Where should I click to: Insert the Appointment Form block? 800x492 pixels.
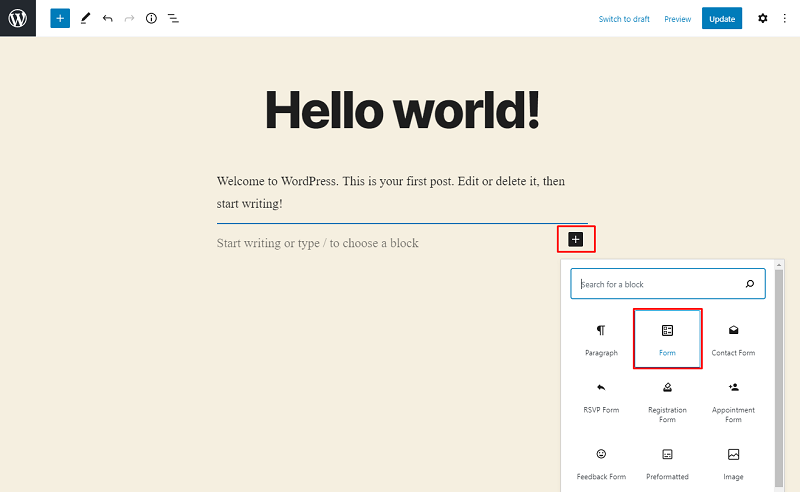tap(733, 401)
